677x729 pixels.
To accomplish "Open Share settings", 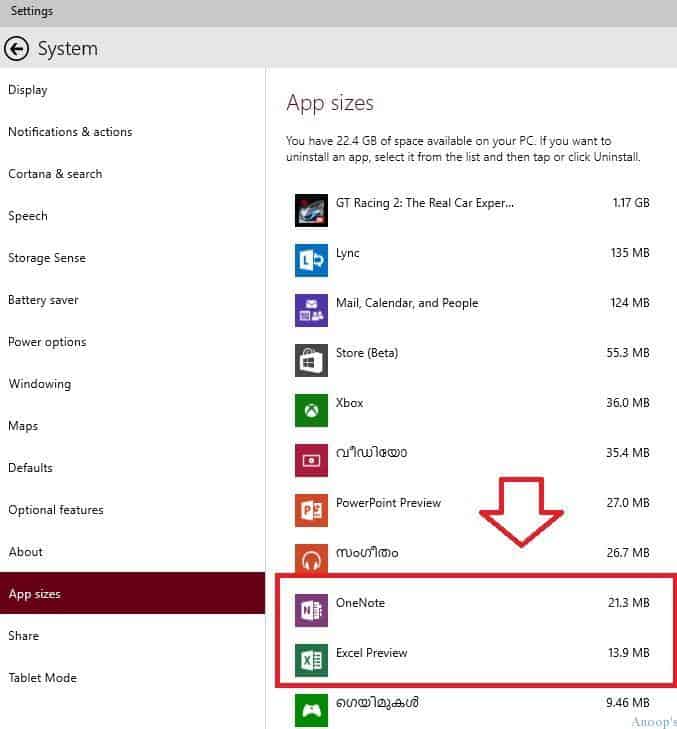I will point(133,636).
